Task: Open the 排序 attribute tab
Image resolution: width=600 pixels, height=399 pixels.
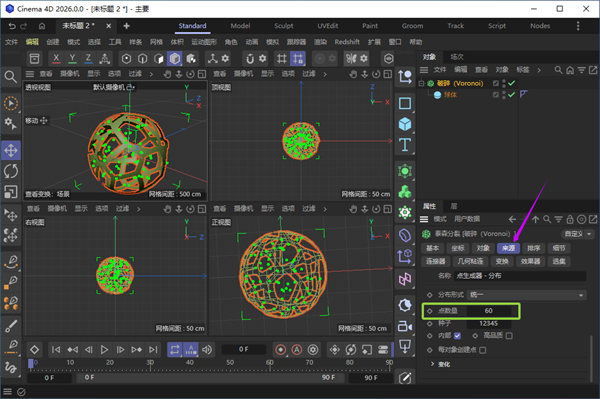Action: [533, 248]
